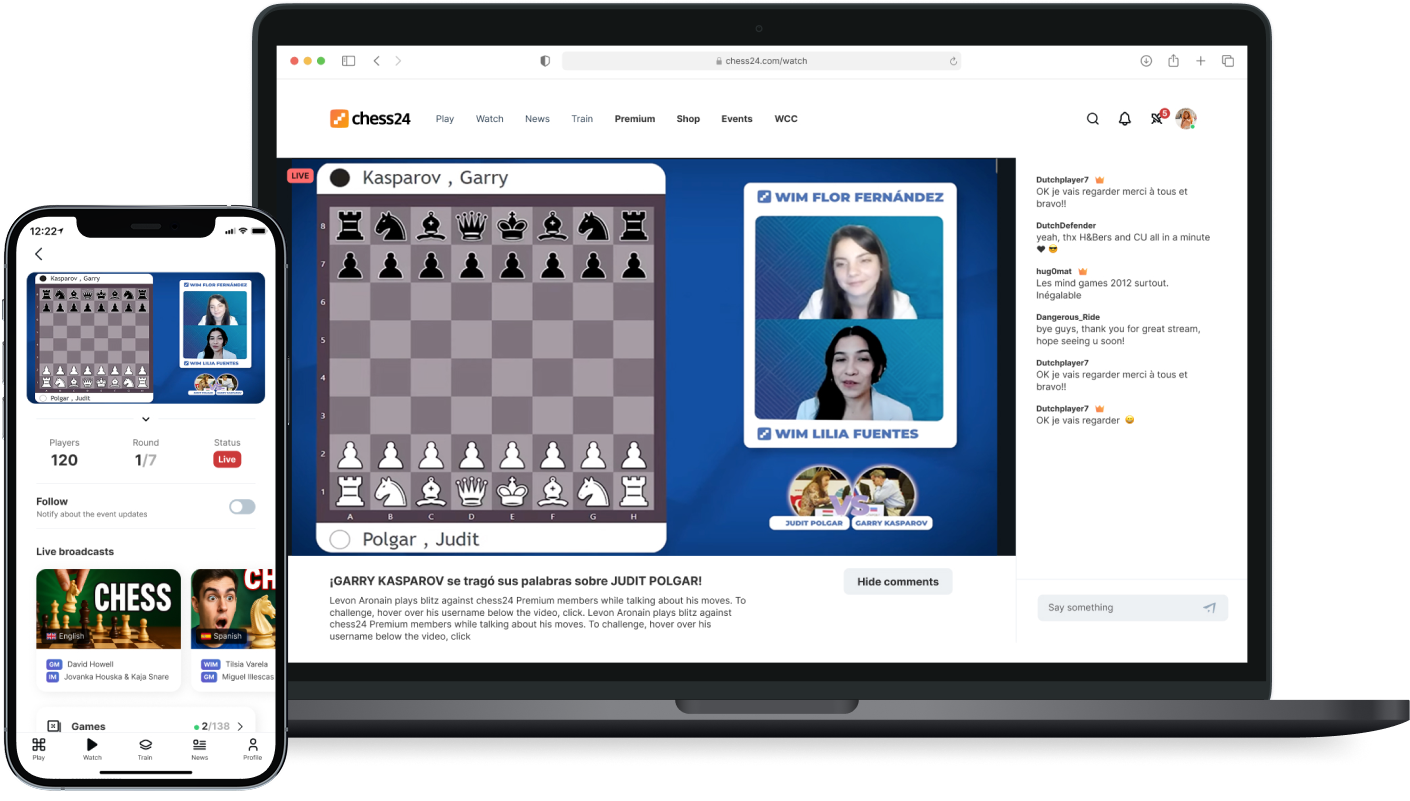
Task: Open the Play menu in the chess24 navigation
Action: [x=445, y=119]
